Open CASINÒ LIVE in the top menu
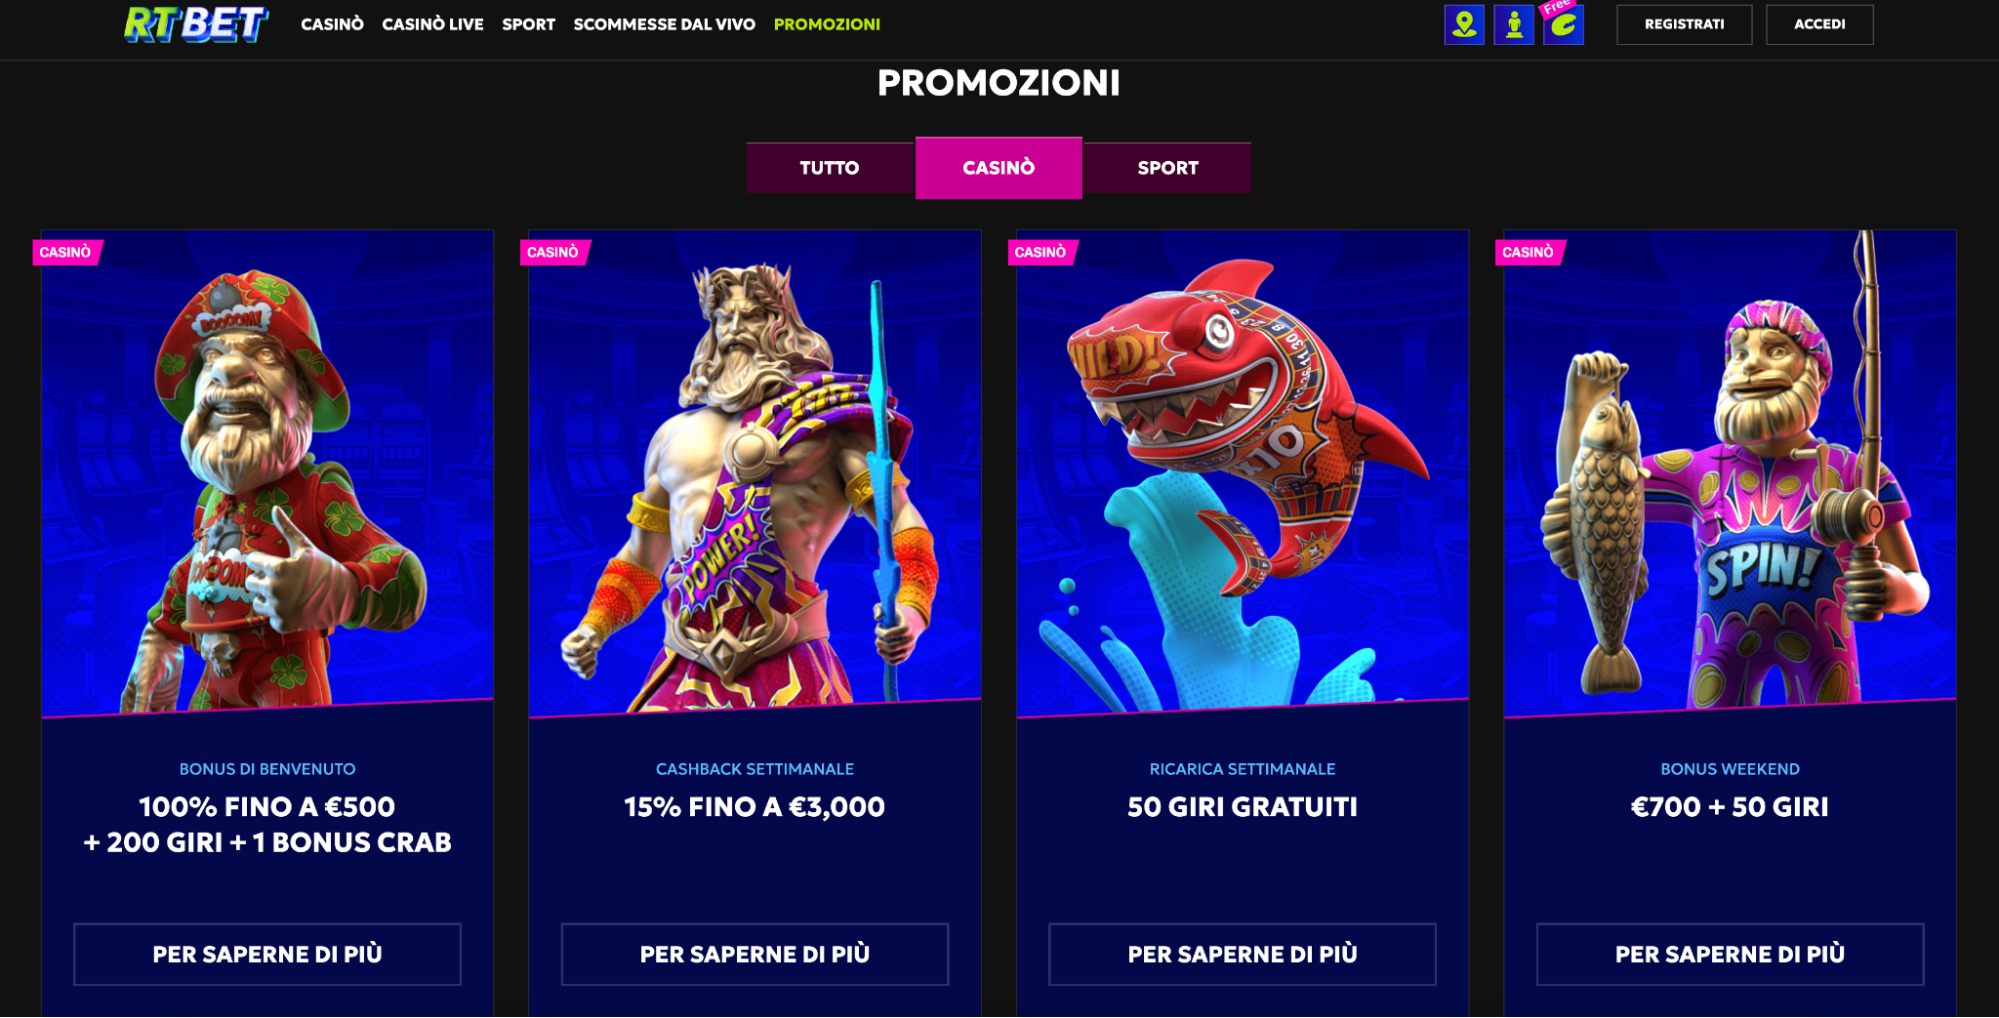Image resolution: width=1999 pixels, height=1018 pixels. [433, 24]
